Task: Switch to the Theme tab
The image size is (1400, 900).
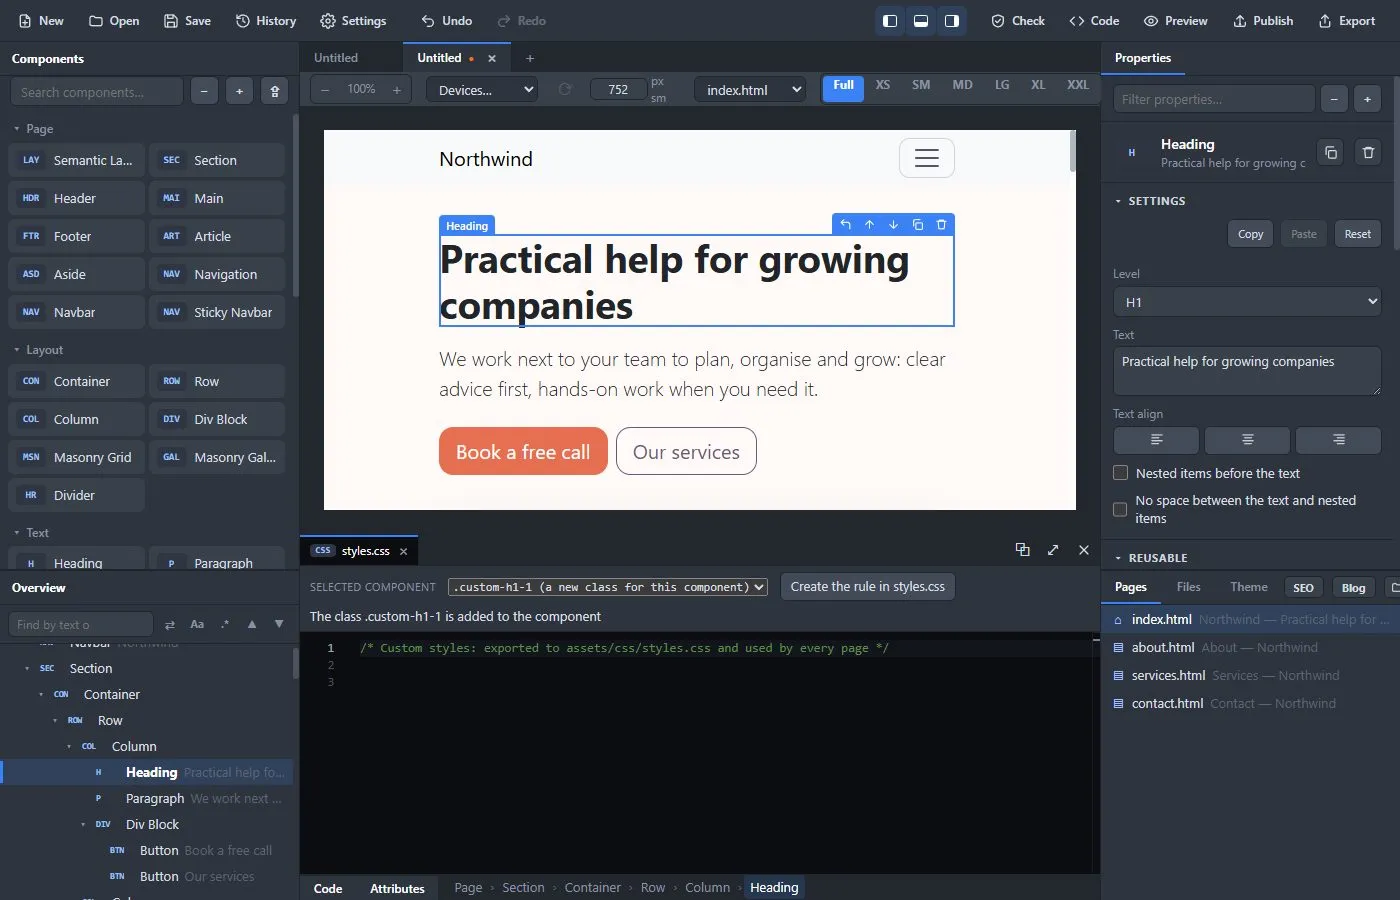Action: [x=1248, y=587]
